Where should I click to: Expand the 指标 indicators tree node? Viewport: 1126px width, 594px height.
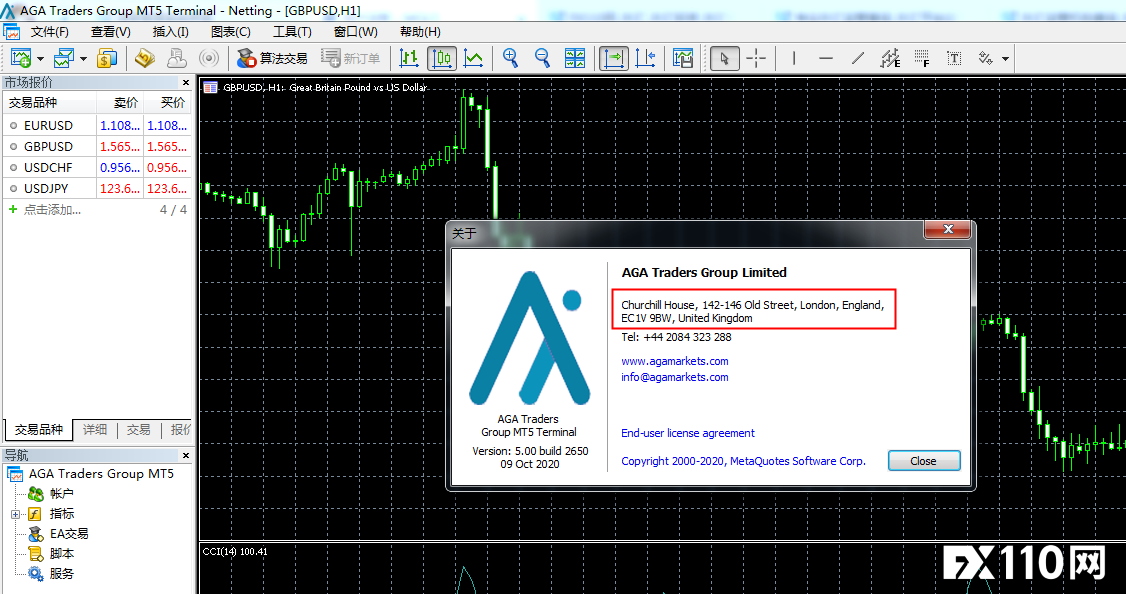pos(15,514)
